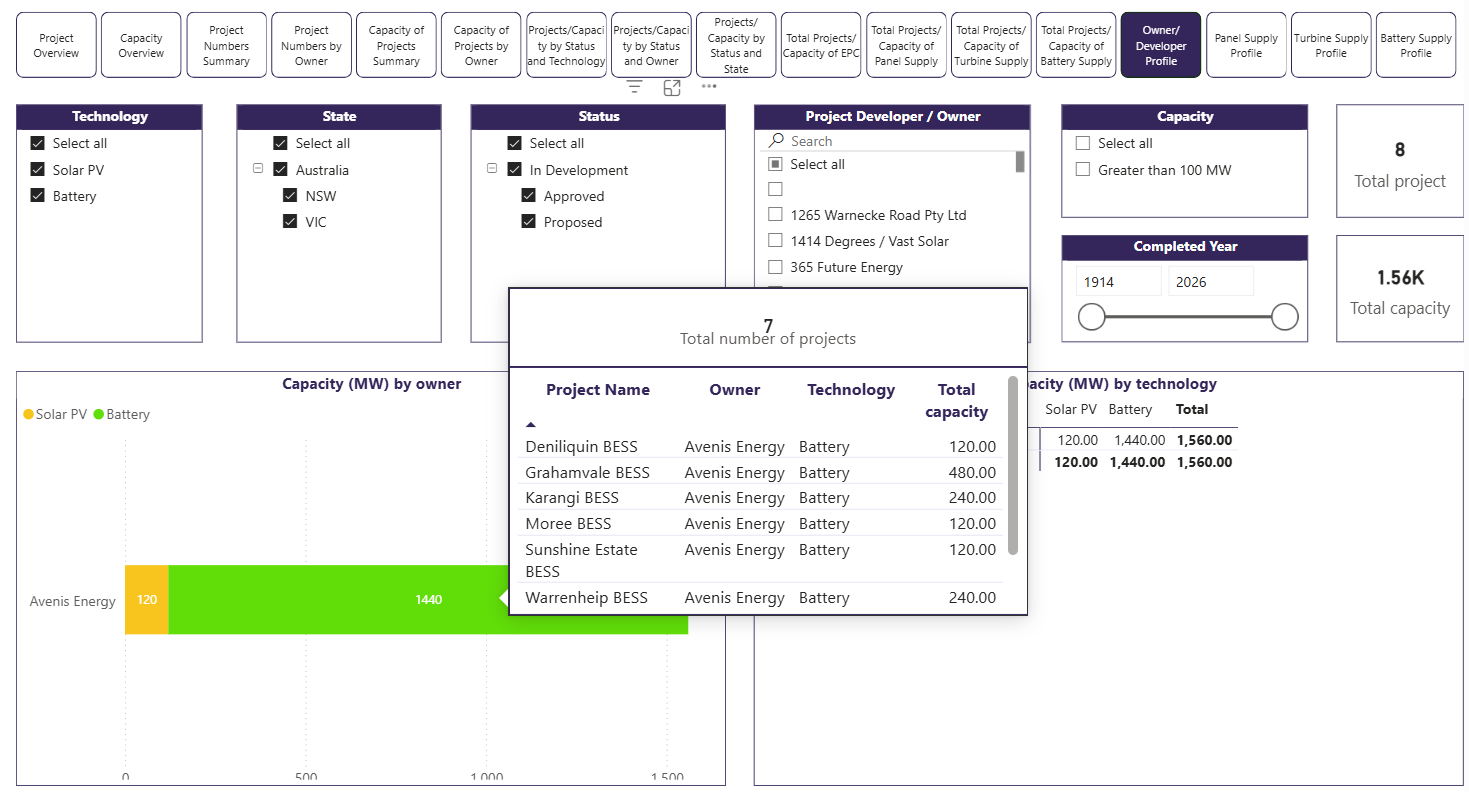Click the sort arrow under Project Name column
This screenshot has height=792, width=1469.
tap(530, 425)
